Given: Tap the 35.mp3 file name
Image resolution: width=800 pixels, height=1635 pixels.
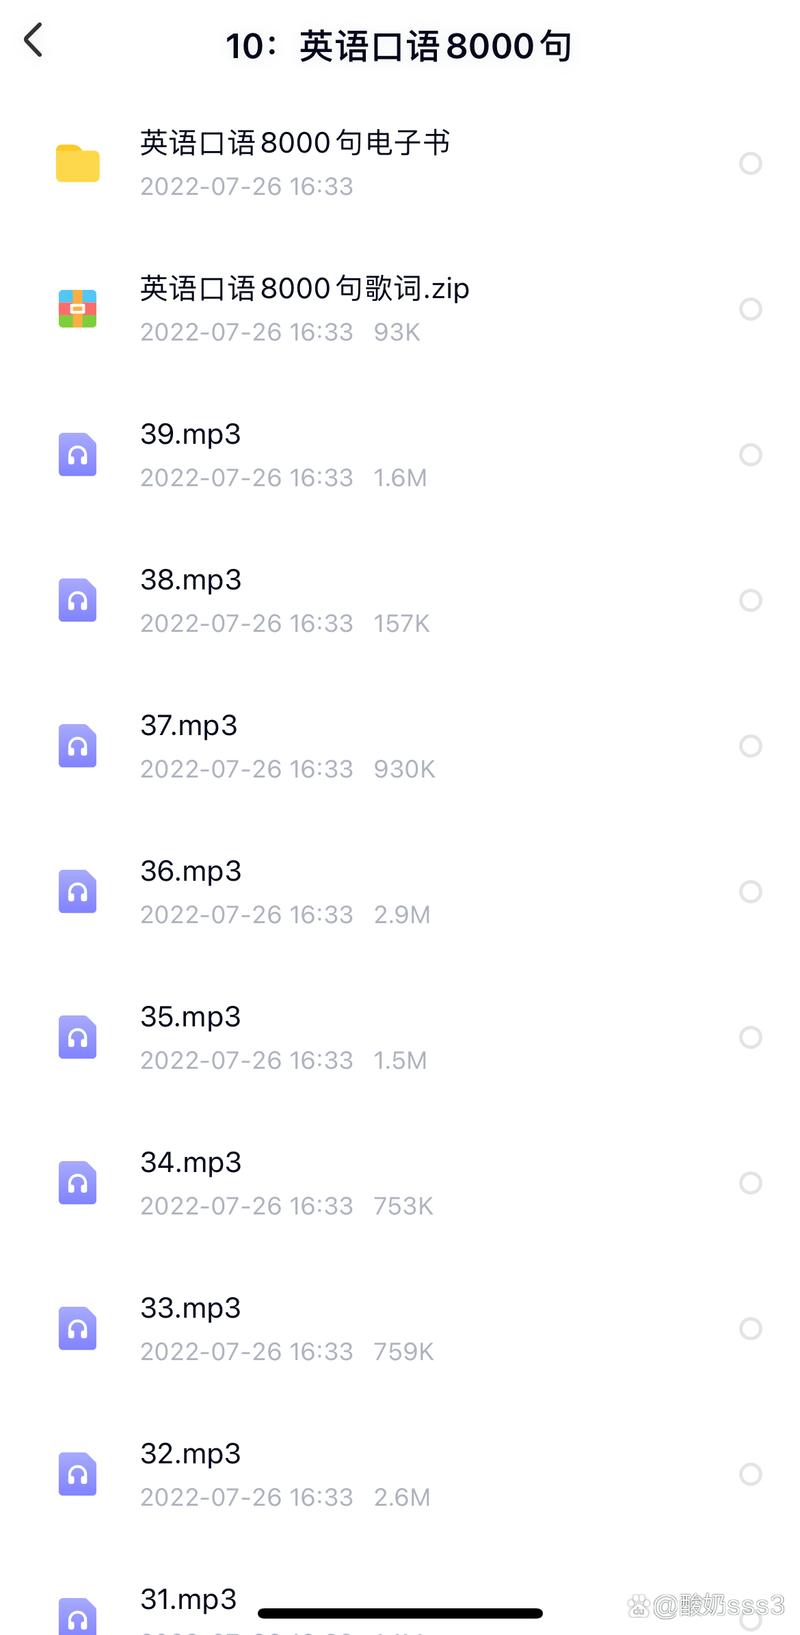Looking at the screenshot, I should click(x=191, y=1017).
